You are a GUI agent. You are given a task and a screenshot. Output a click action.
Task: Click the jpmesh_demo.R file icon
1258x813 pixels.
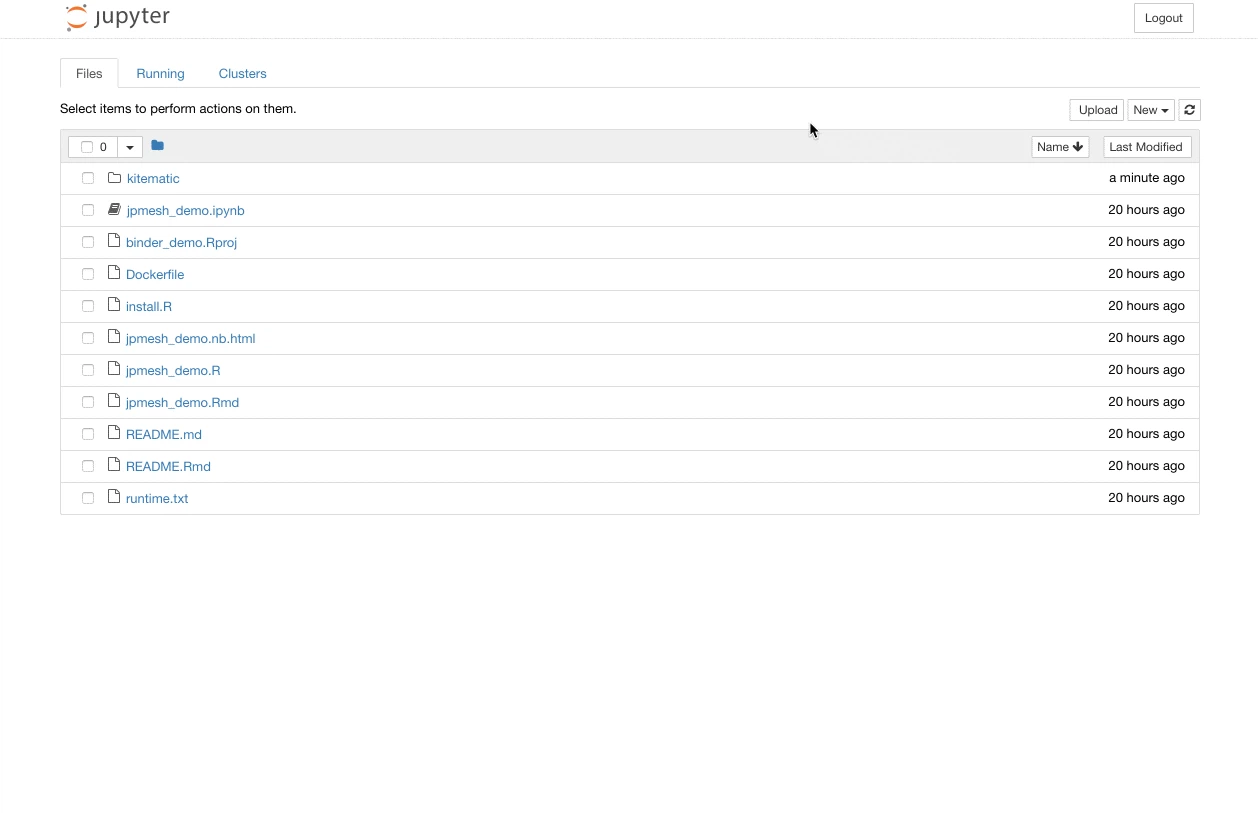coord(114,370)
